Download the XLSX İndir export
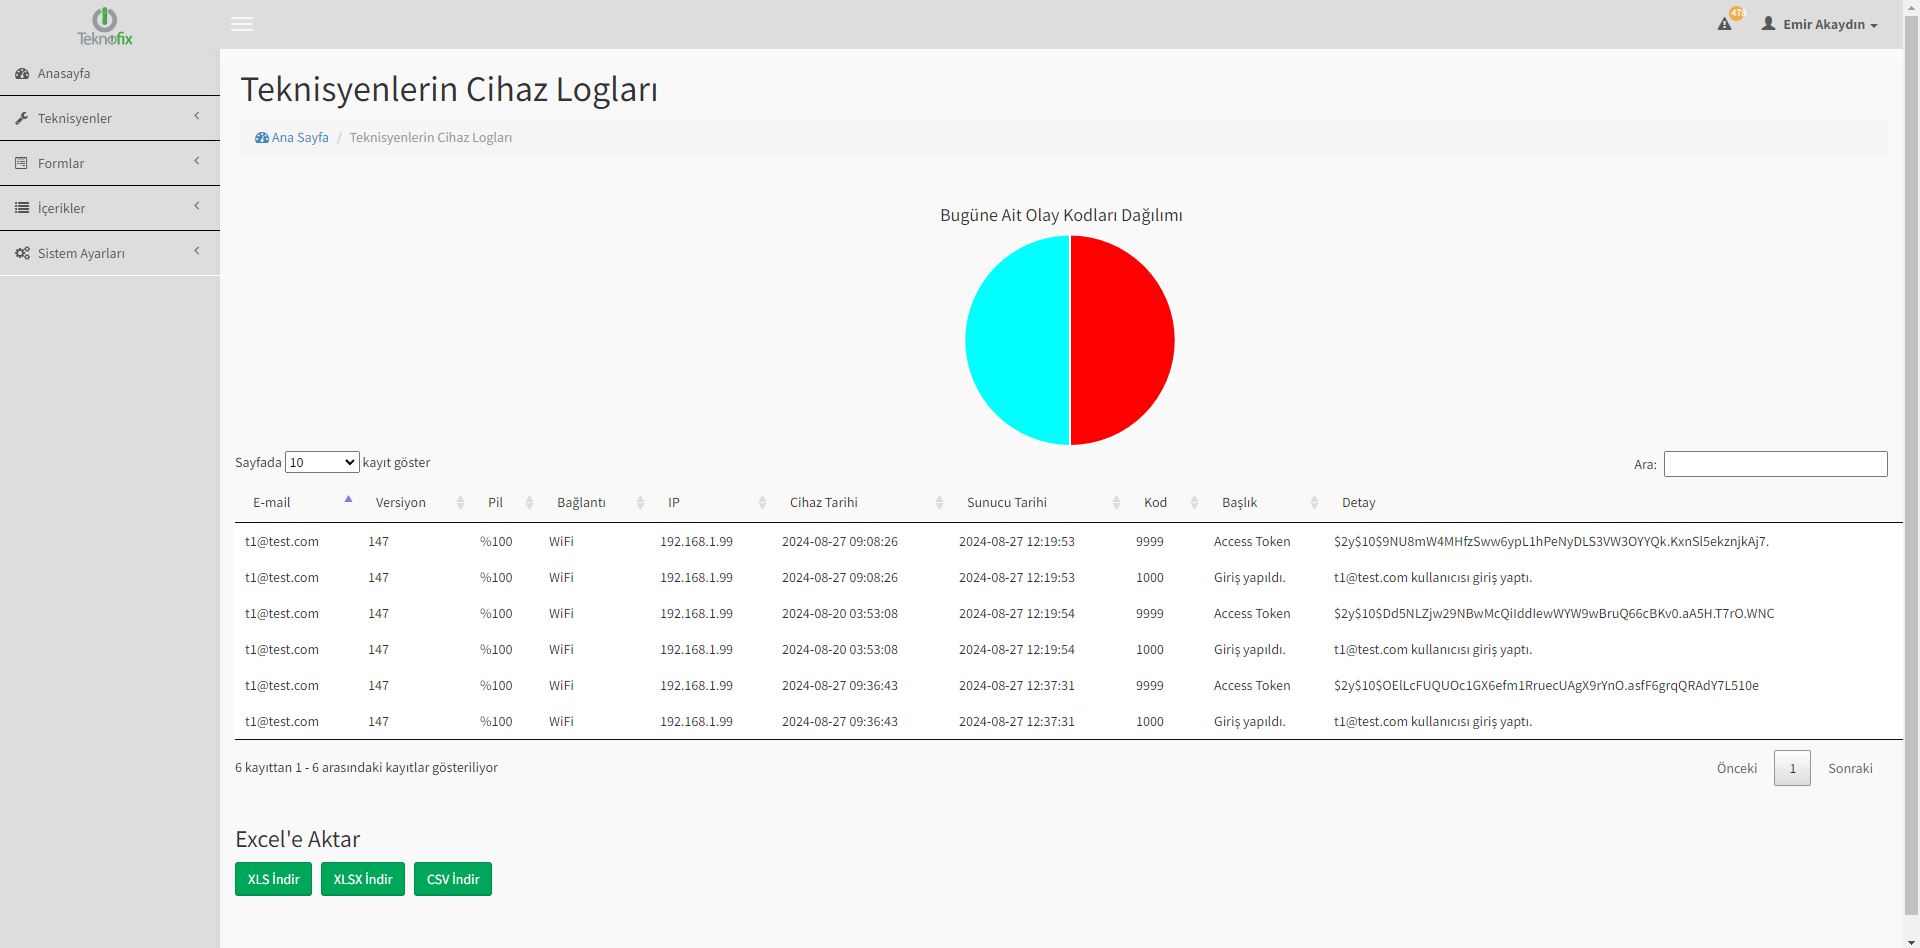Image resolution: width=1920 pixels, height=948 pixels. tap(363, 879)
